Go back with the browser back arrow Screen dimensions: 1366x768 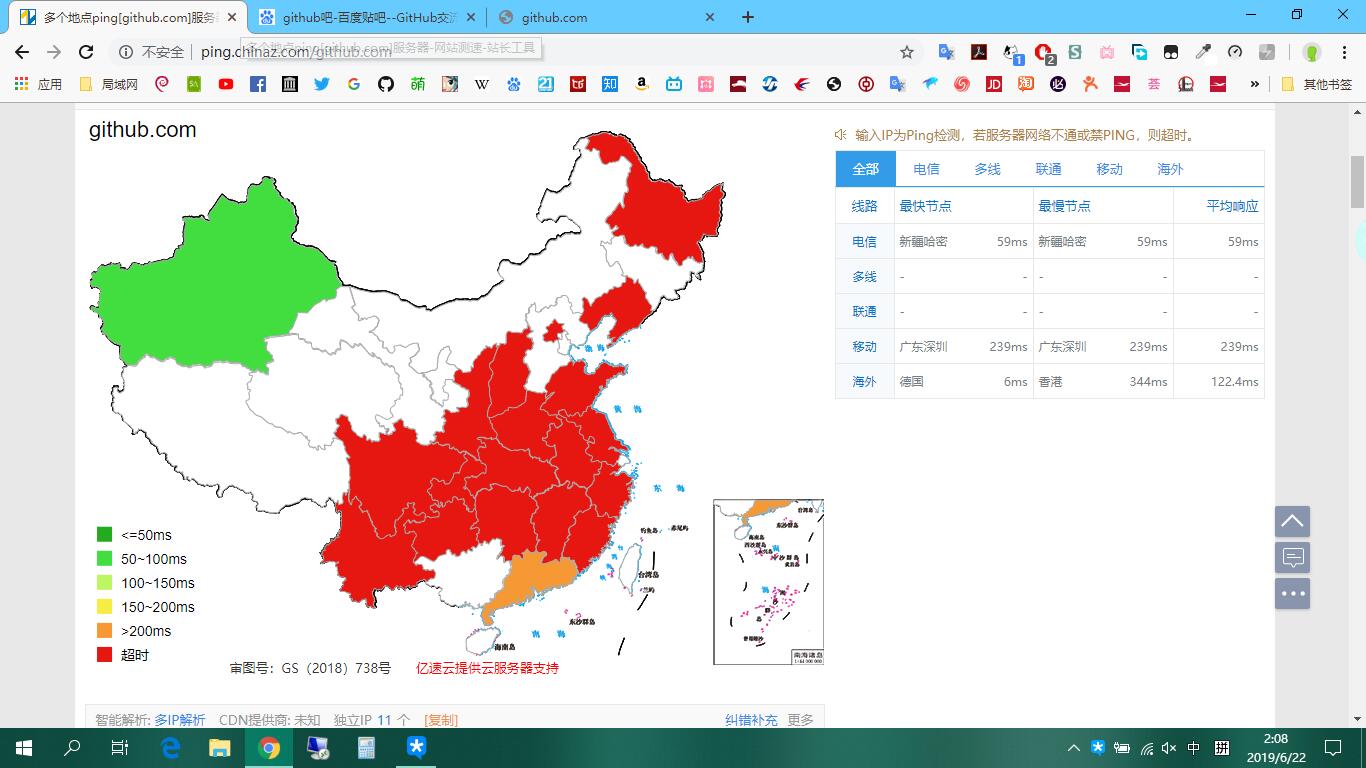(22, 52)
